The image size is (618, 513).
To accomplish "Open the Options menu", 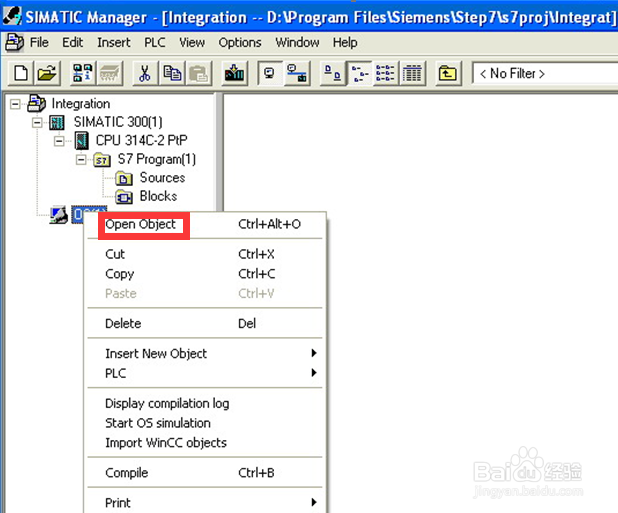I will coord(240,42).
